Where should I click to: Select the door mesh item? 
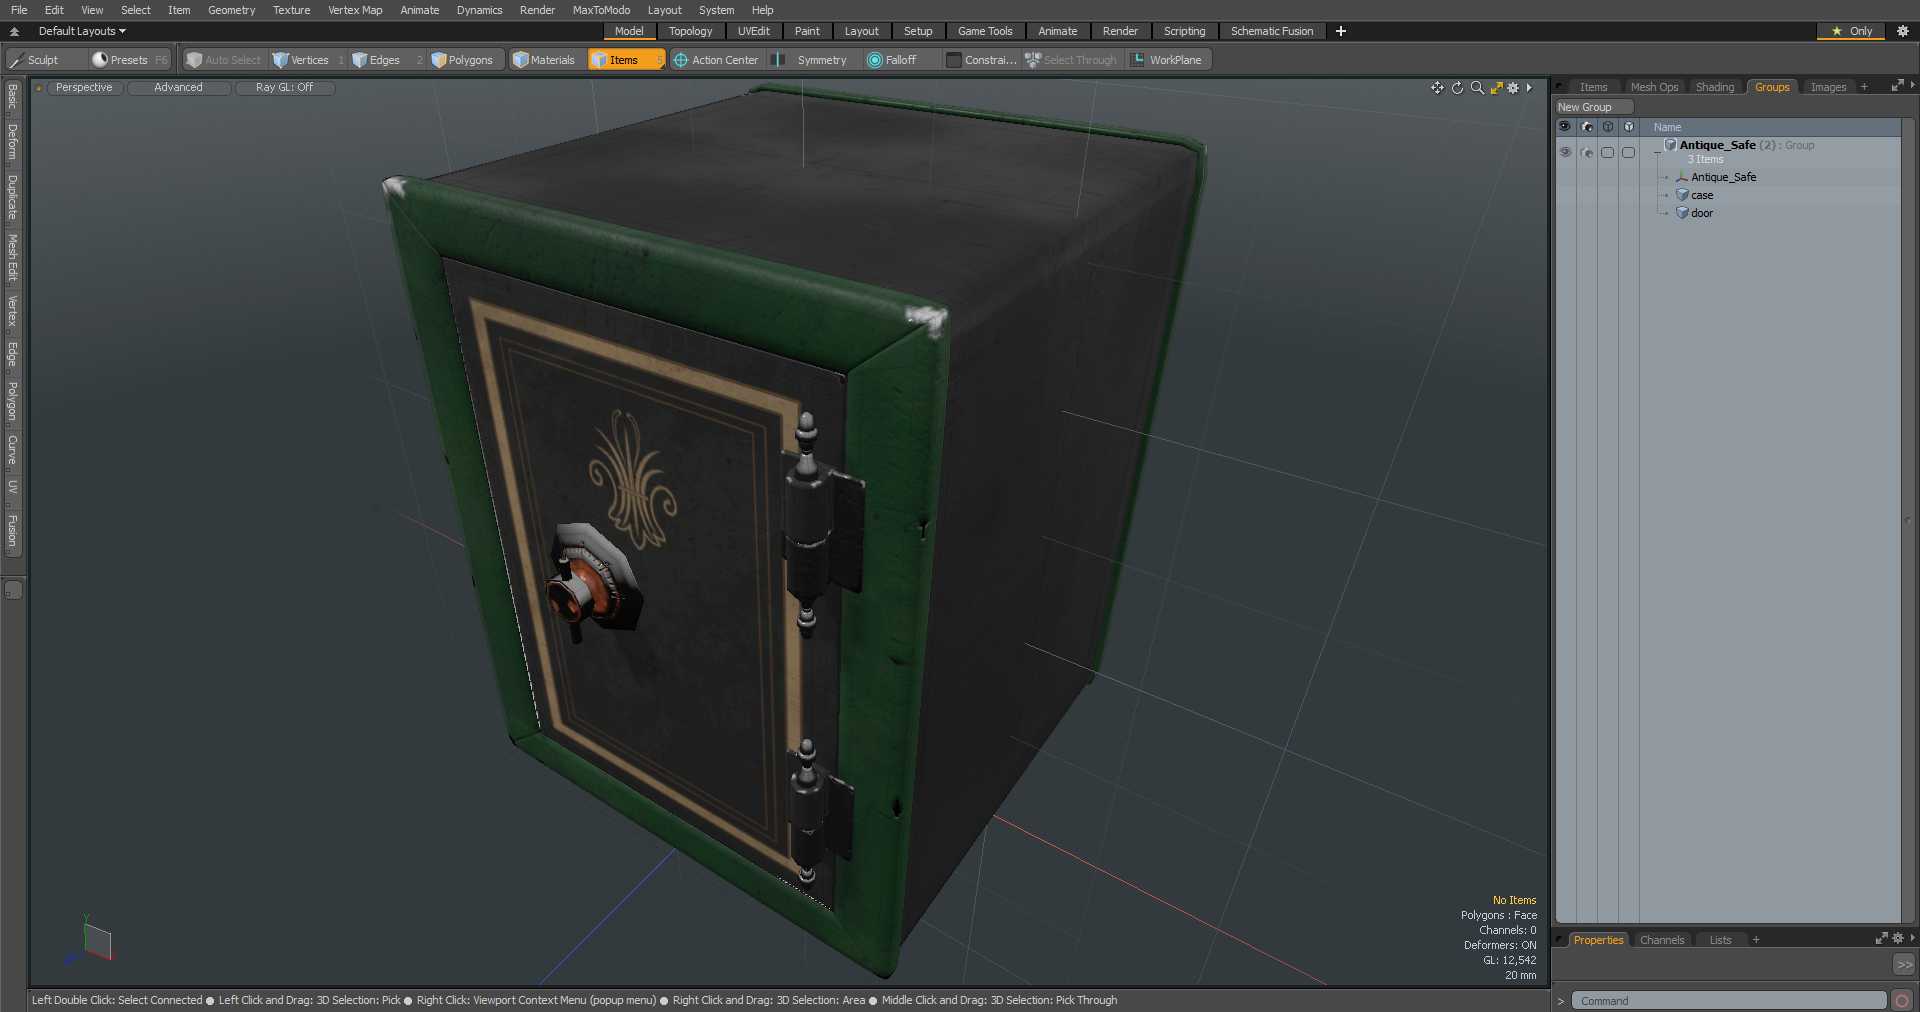(x=1701, y=213)
